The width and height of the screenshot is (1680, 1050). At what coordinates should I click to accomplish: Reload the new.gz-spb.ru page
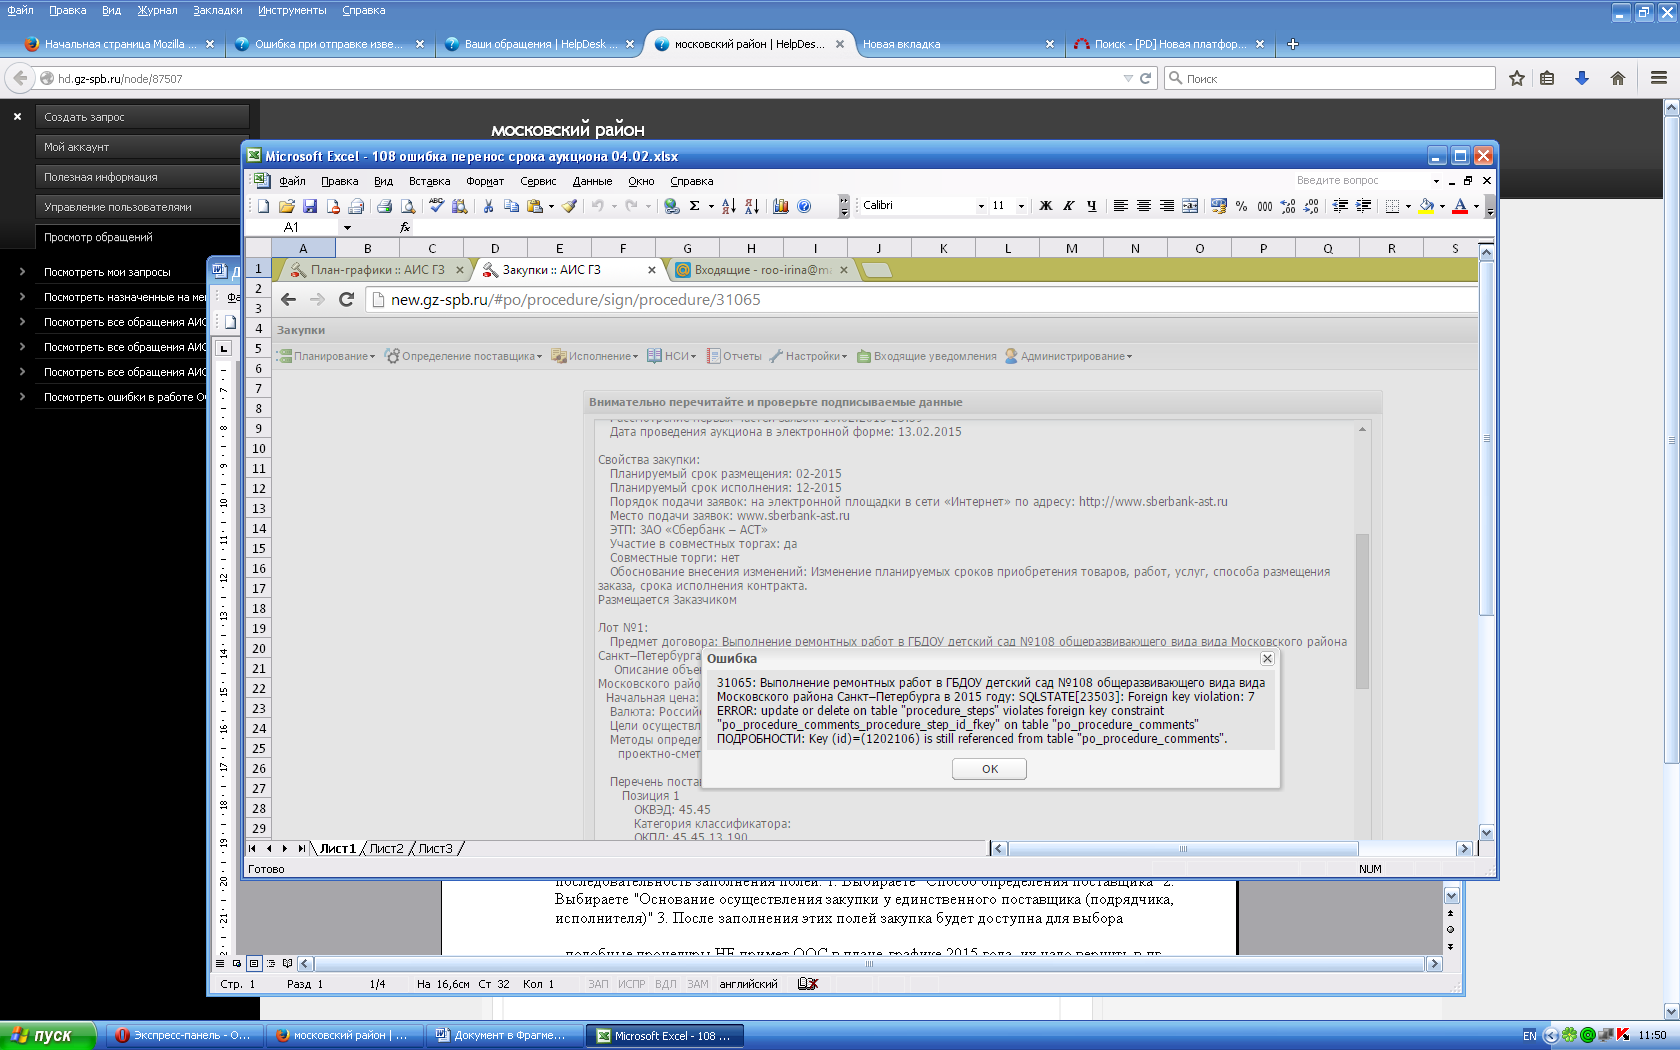(347, 299)
